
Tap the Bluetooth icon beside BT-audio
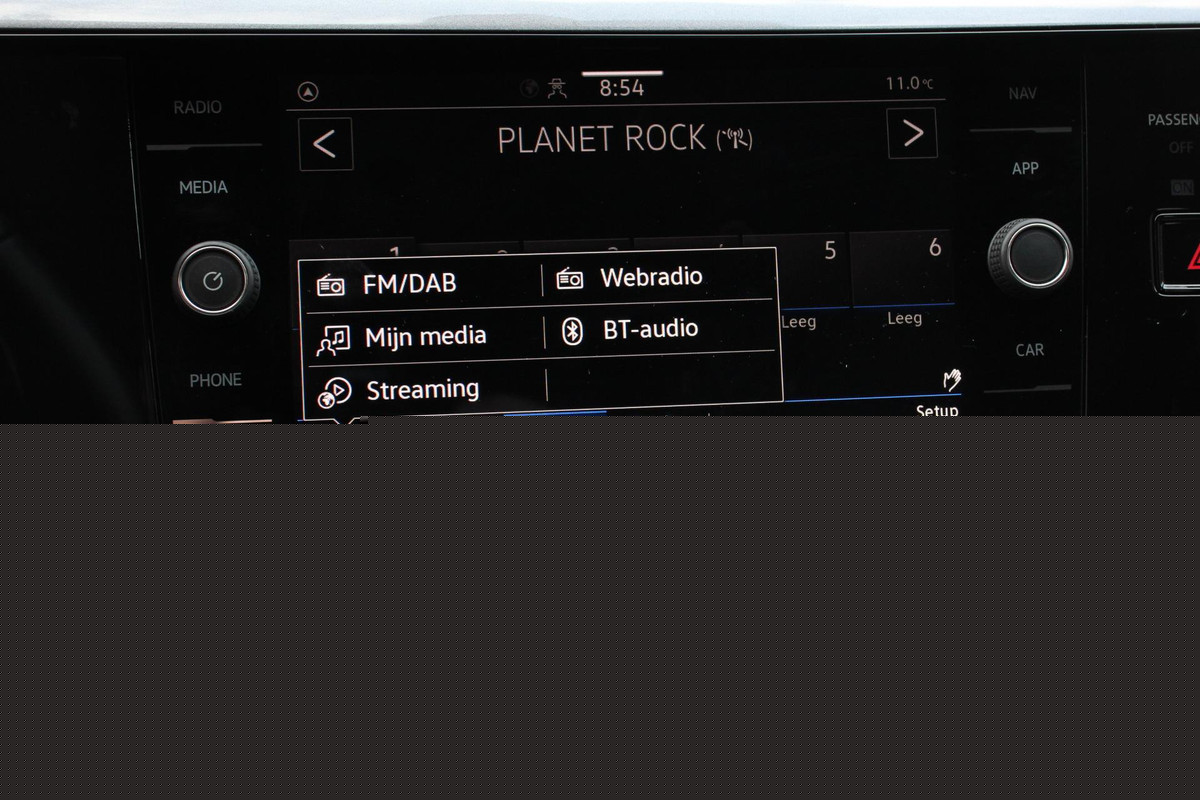click(x=572, y=332)
